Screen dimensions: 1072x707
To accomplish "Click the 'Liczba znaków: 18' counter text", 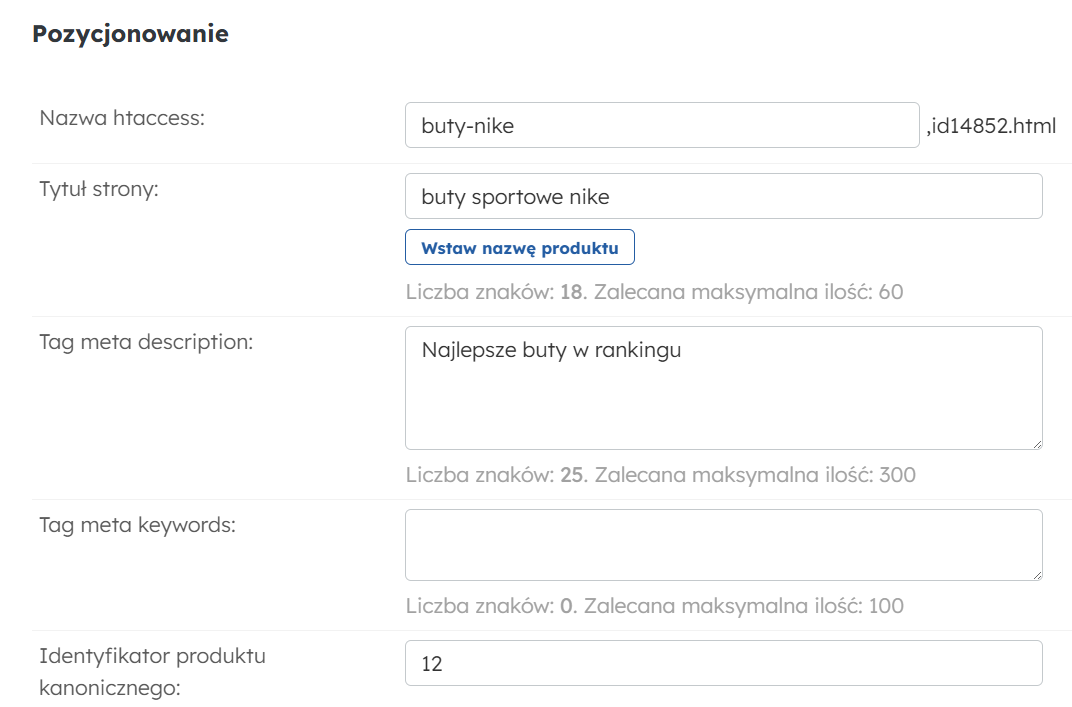I will (494, 293).
